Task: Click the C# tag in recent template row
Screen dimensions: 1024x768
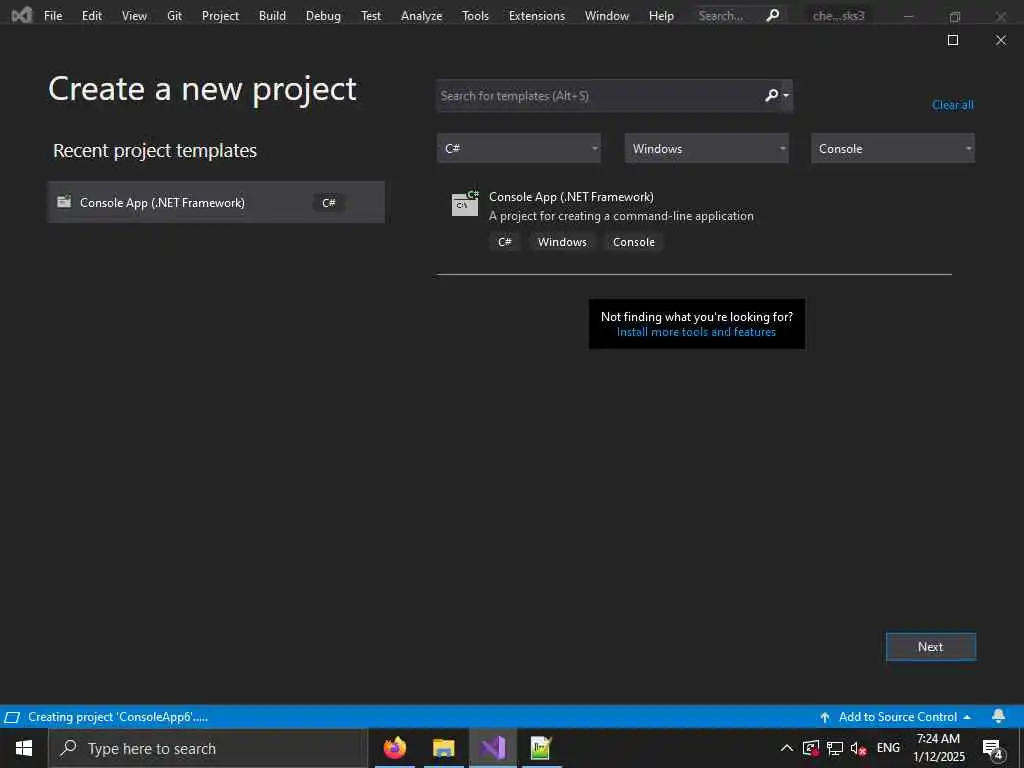Action: 328,202
